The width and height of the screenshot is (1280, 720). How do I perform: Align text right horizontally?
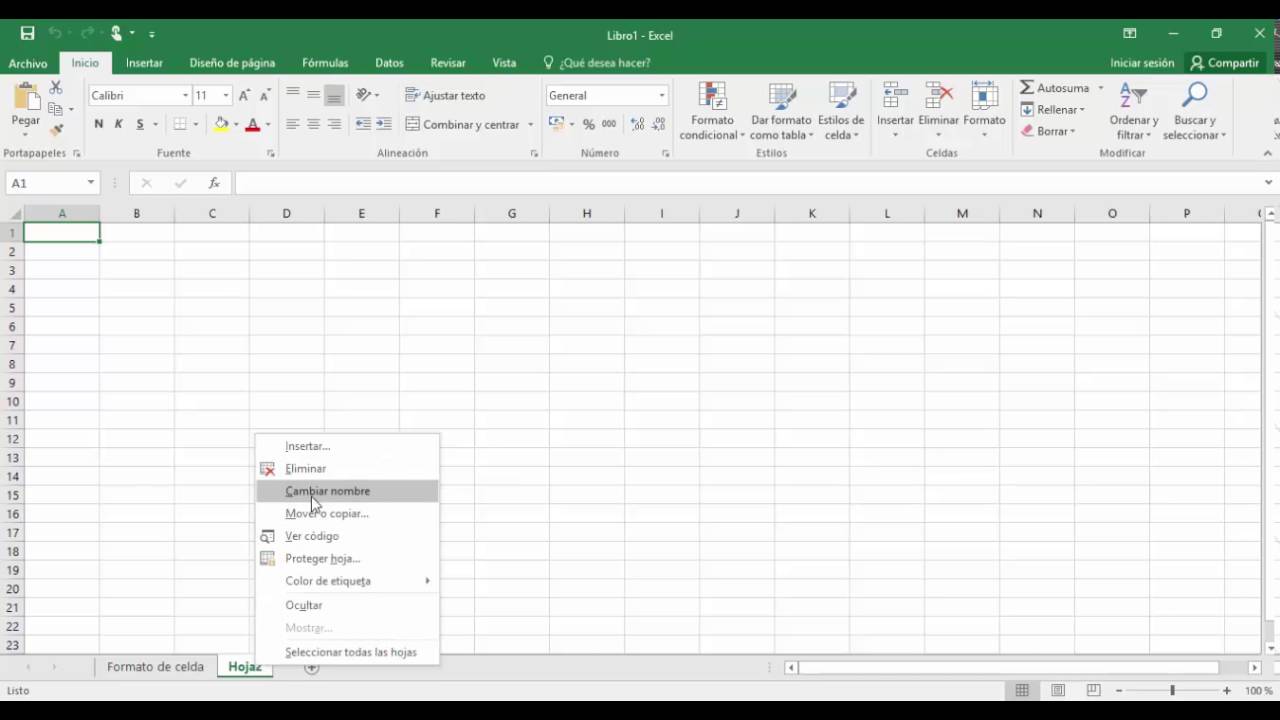click(335, 124)
